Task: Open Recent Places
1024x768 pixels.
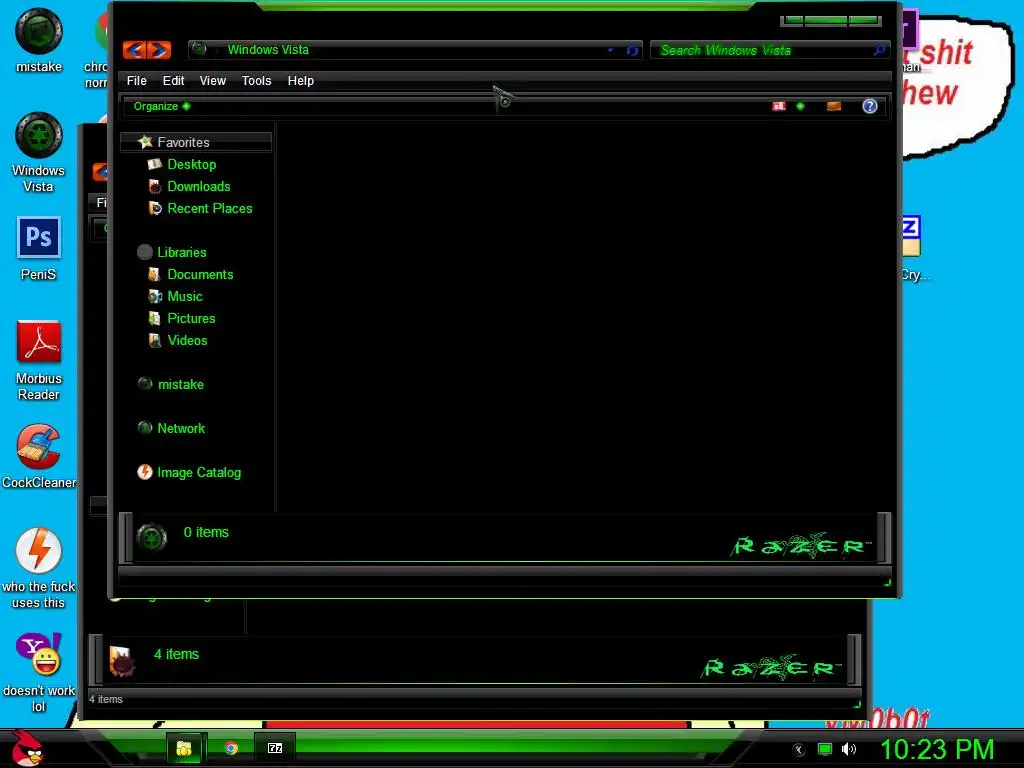Action: click(x=210, y=208)
